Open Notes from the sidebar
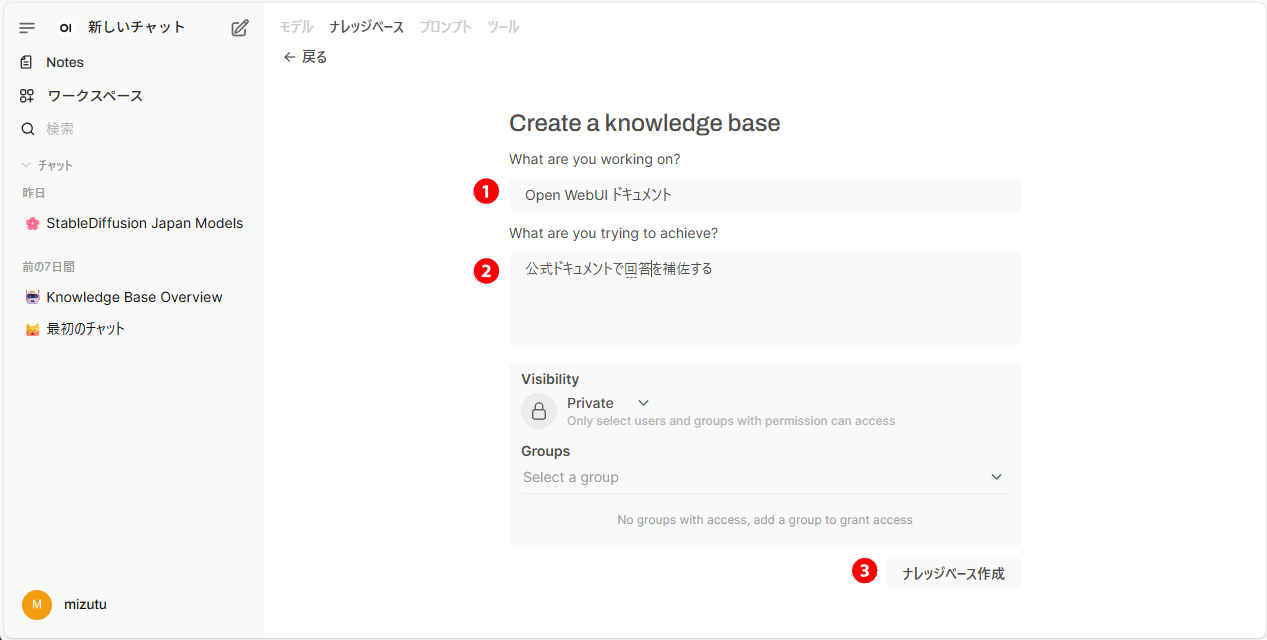 point(64,62)
